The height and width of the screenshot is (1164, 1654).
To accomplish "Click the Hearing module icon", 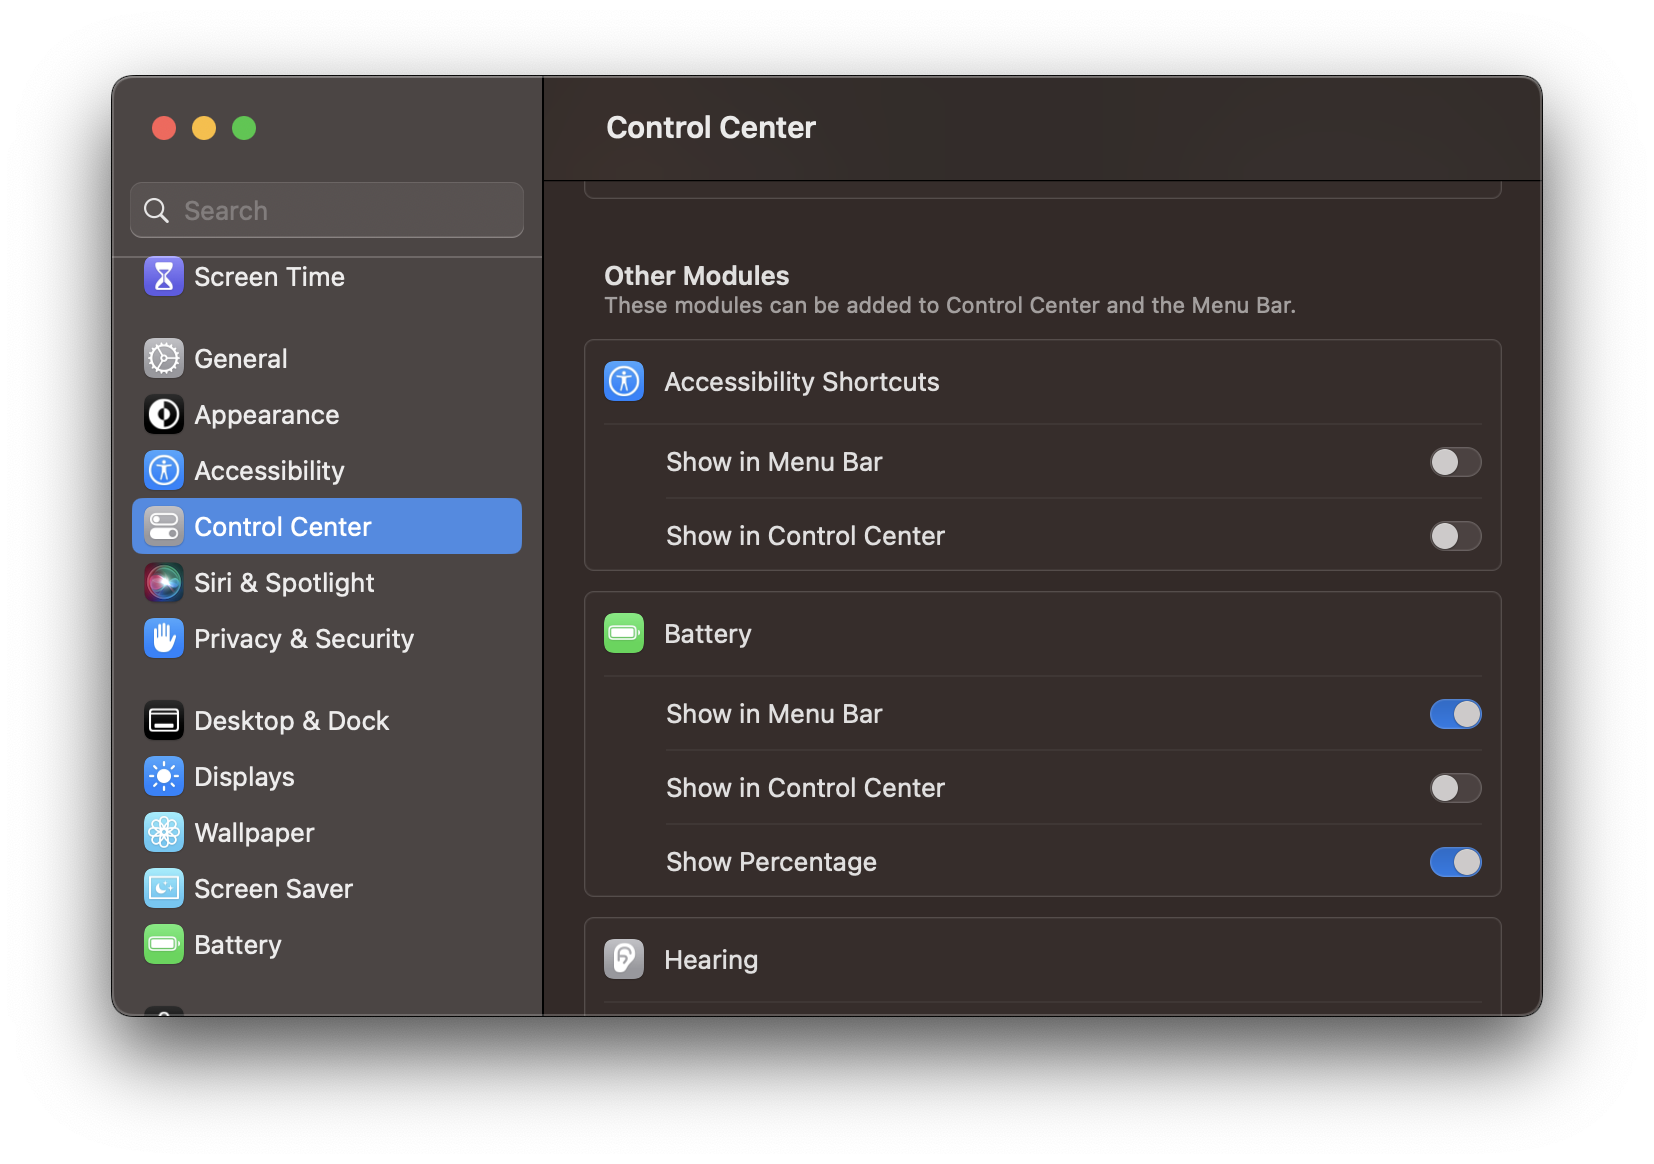I will coord(623,958).
